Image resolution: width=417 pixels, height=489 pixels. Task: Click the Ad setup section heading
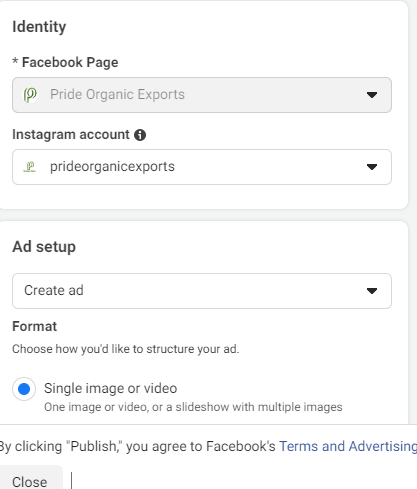44,247
